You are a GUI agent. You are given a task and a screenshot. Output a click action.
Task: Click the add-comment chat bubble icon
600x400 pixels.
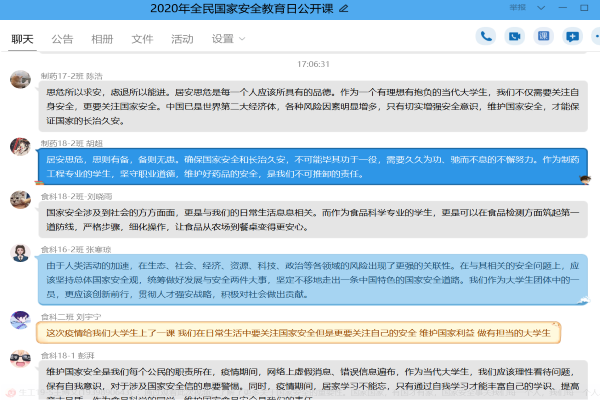point(572,36)
